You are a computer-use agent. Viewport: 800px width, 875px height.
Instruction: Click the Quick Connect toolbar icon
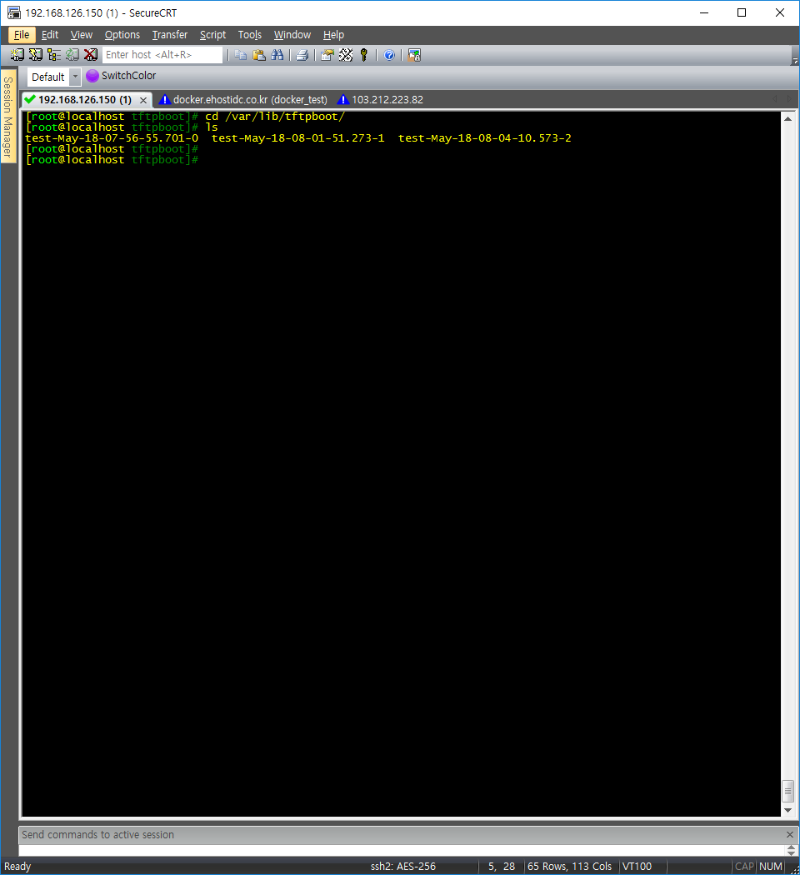pos(35,55)
